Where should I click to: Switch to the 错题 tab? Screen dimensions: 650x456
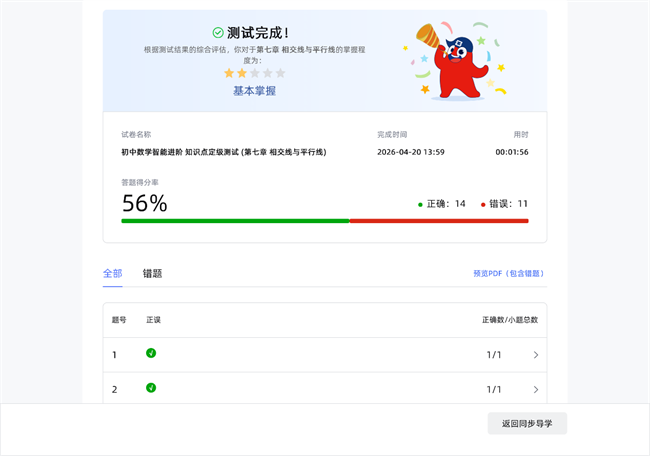point(152,273)
